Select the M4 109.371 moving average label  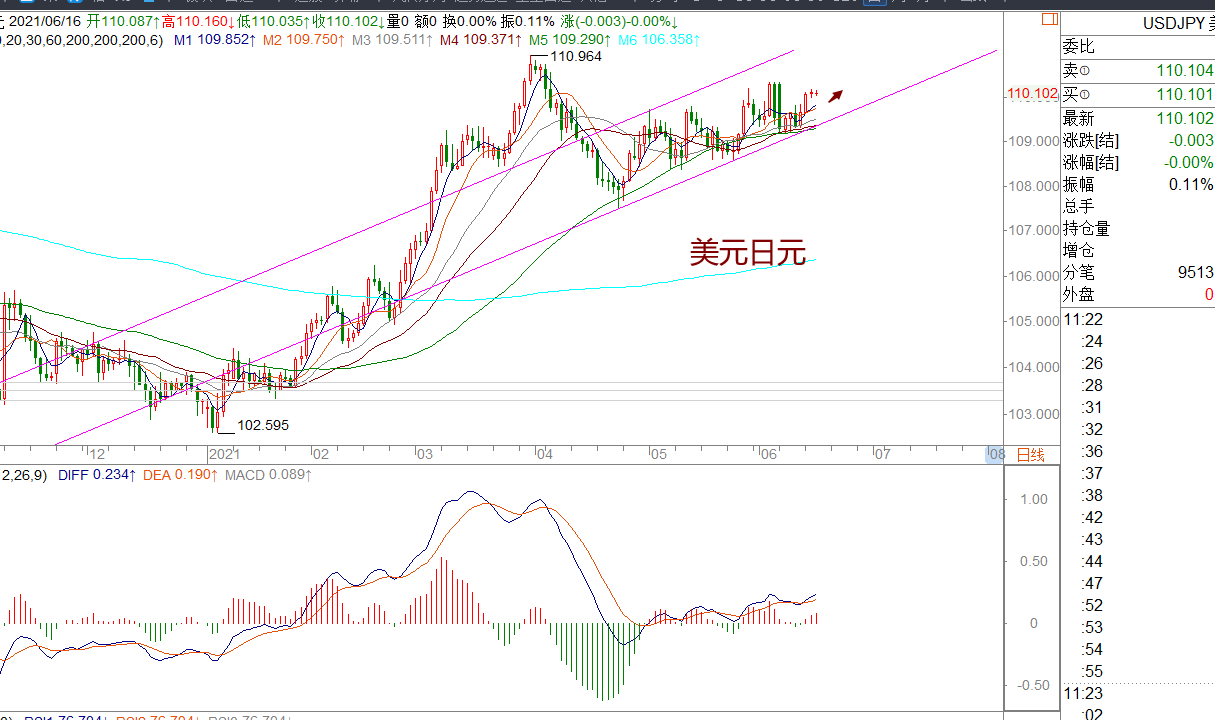(481, 40)
